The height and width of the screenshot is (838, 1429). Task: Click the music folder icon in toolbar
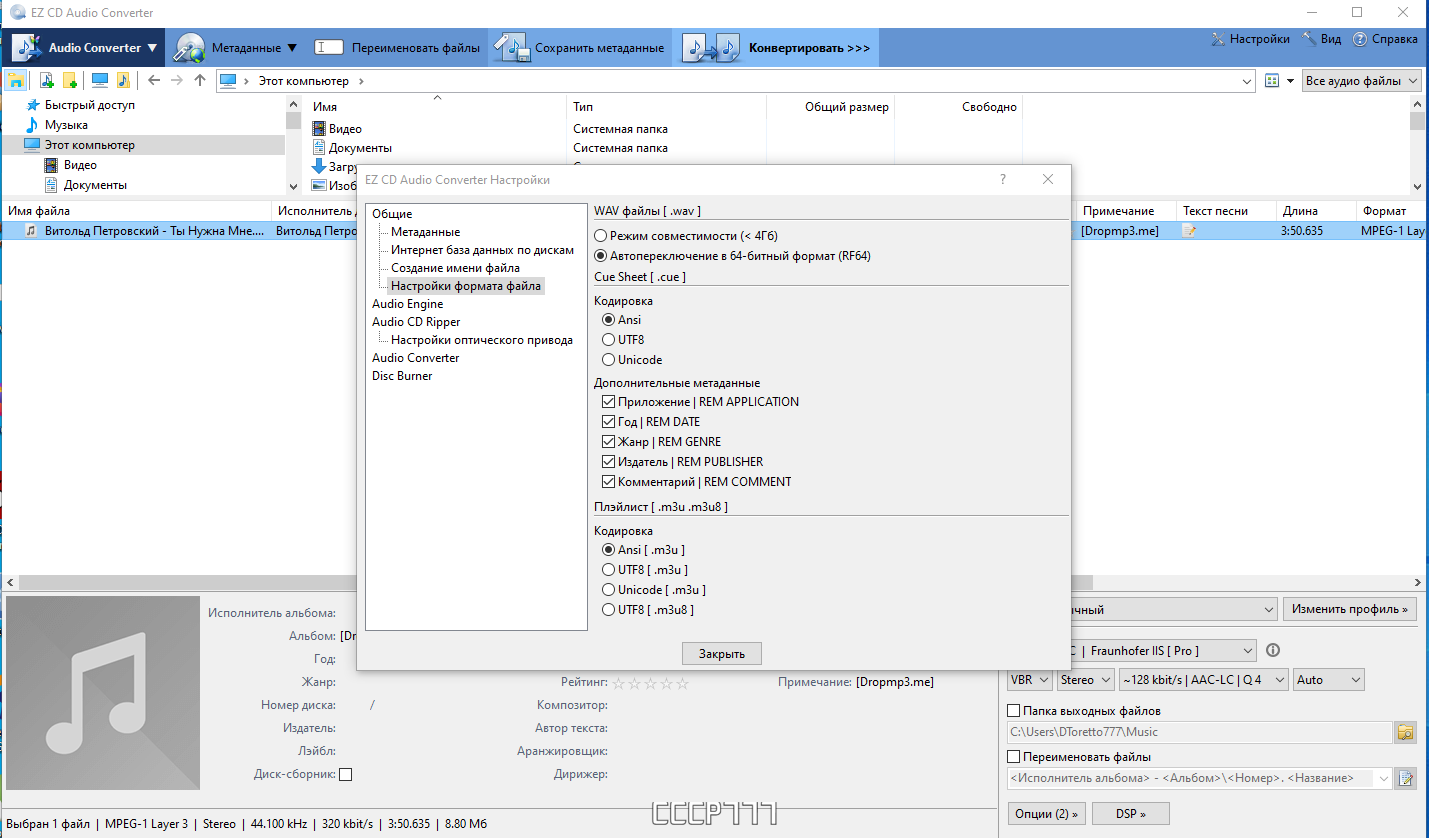[x=123, y=81]
